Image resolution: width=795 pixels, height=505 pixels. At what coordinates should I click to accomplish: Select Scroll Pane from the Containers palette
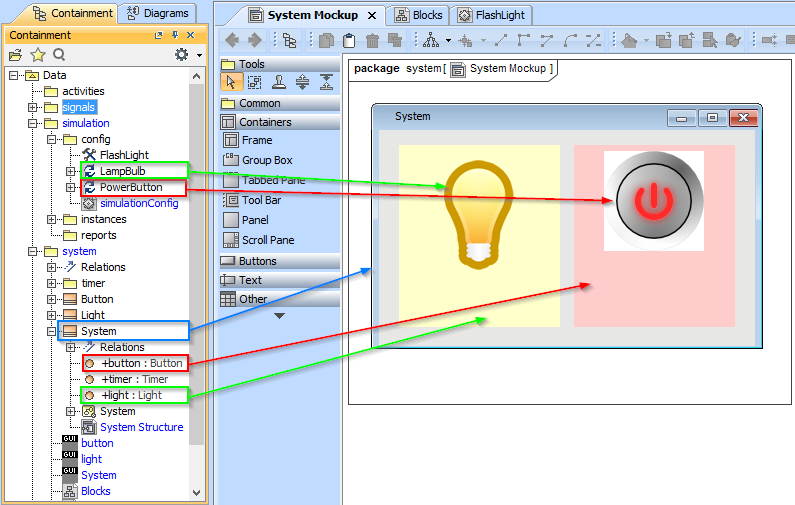point(267,240)
